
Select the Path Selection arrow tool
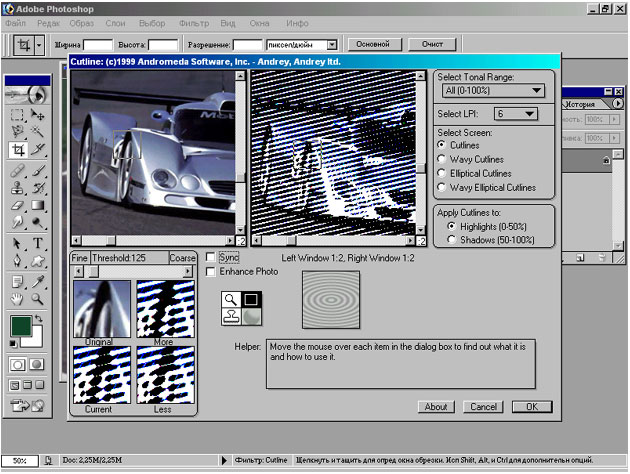pyautogui.click(x=17, y=243)
